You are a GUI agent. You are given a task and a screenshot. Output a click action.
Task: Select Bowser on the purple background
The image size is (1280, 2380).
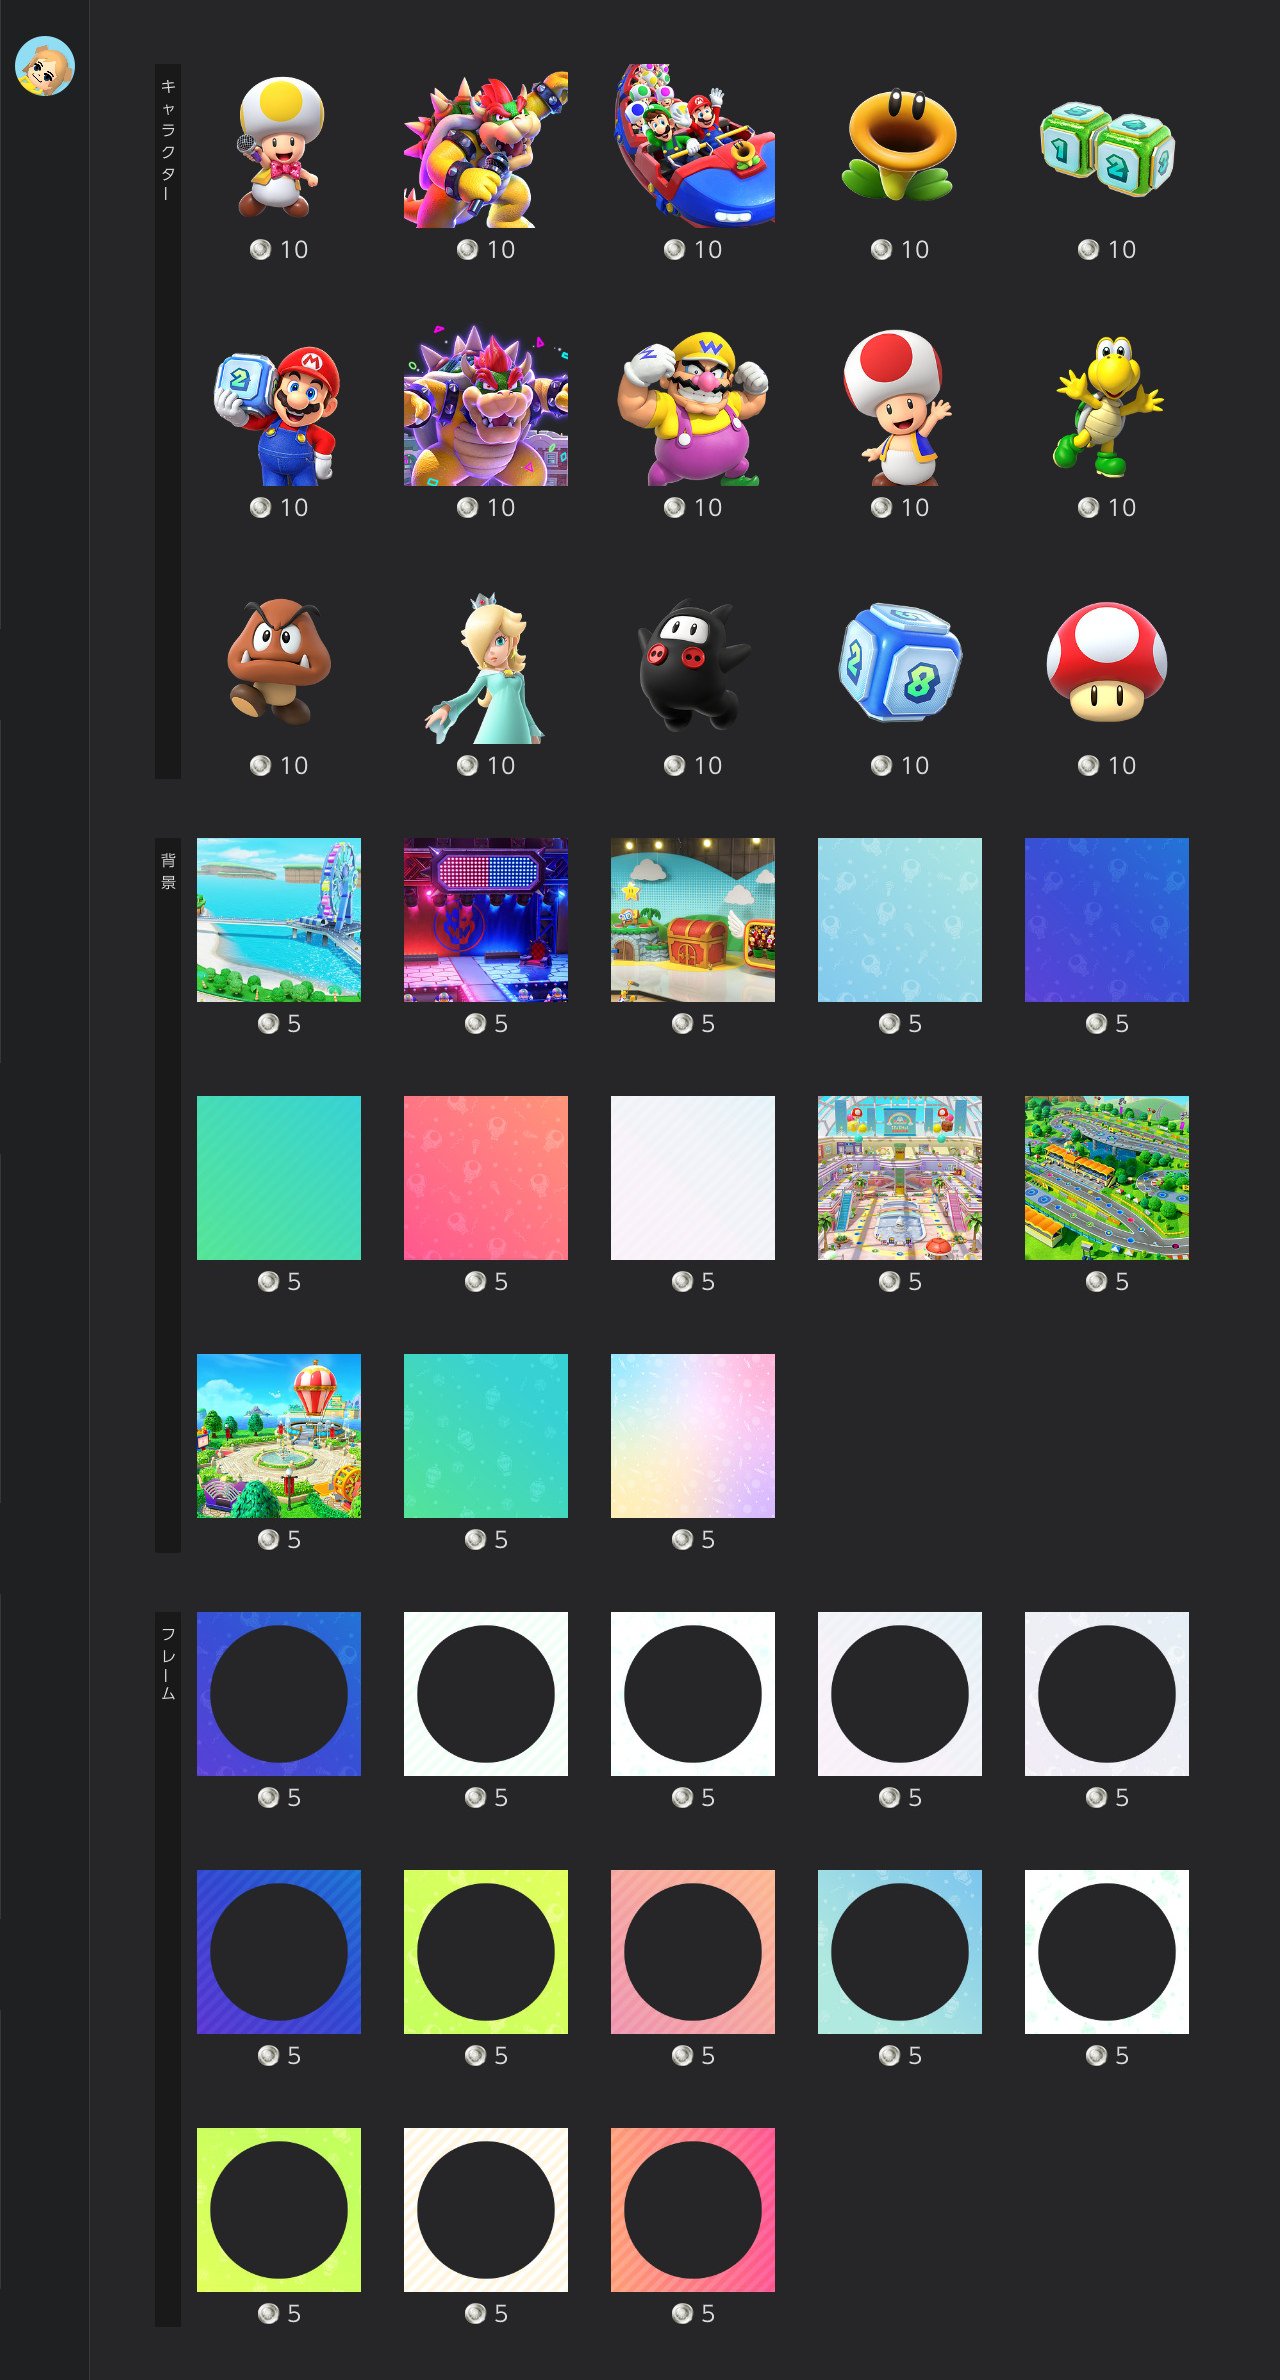point(486,404)
